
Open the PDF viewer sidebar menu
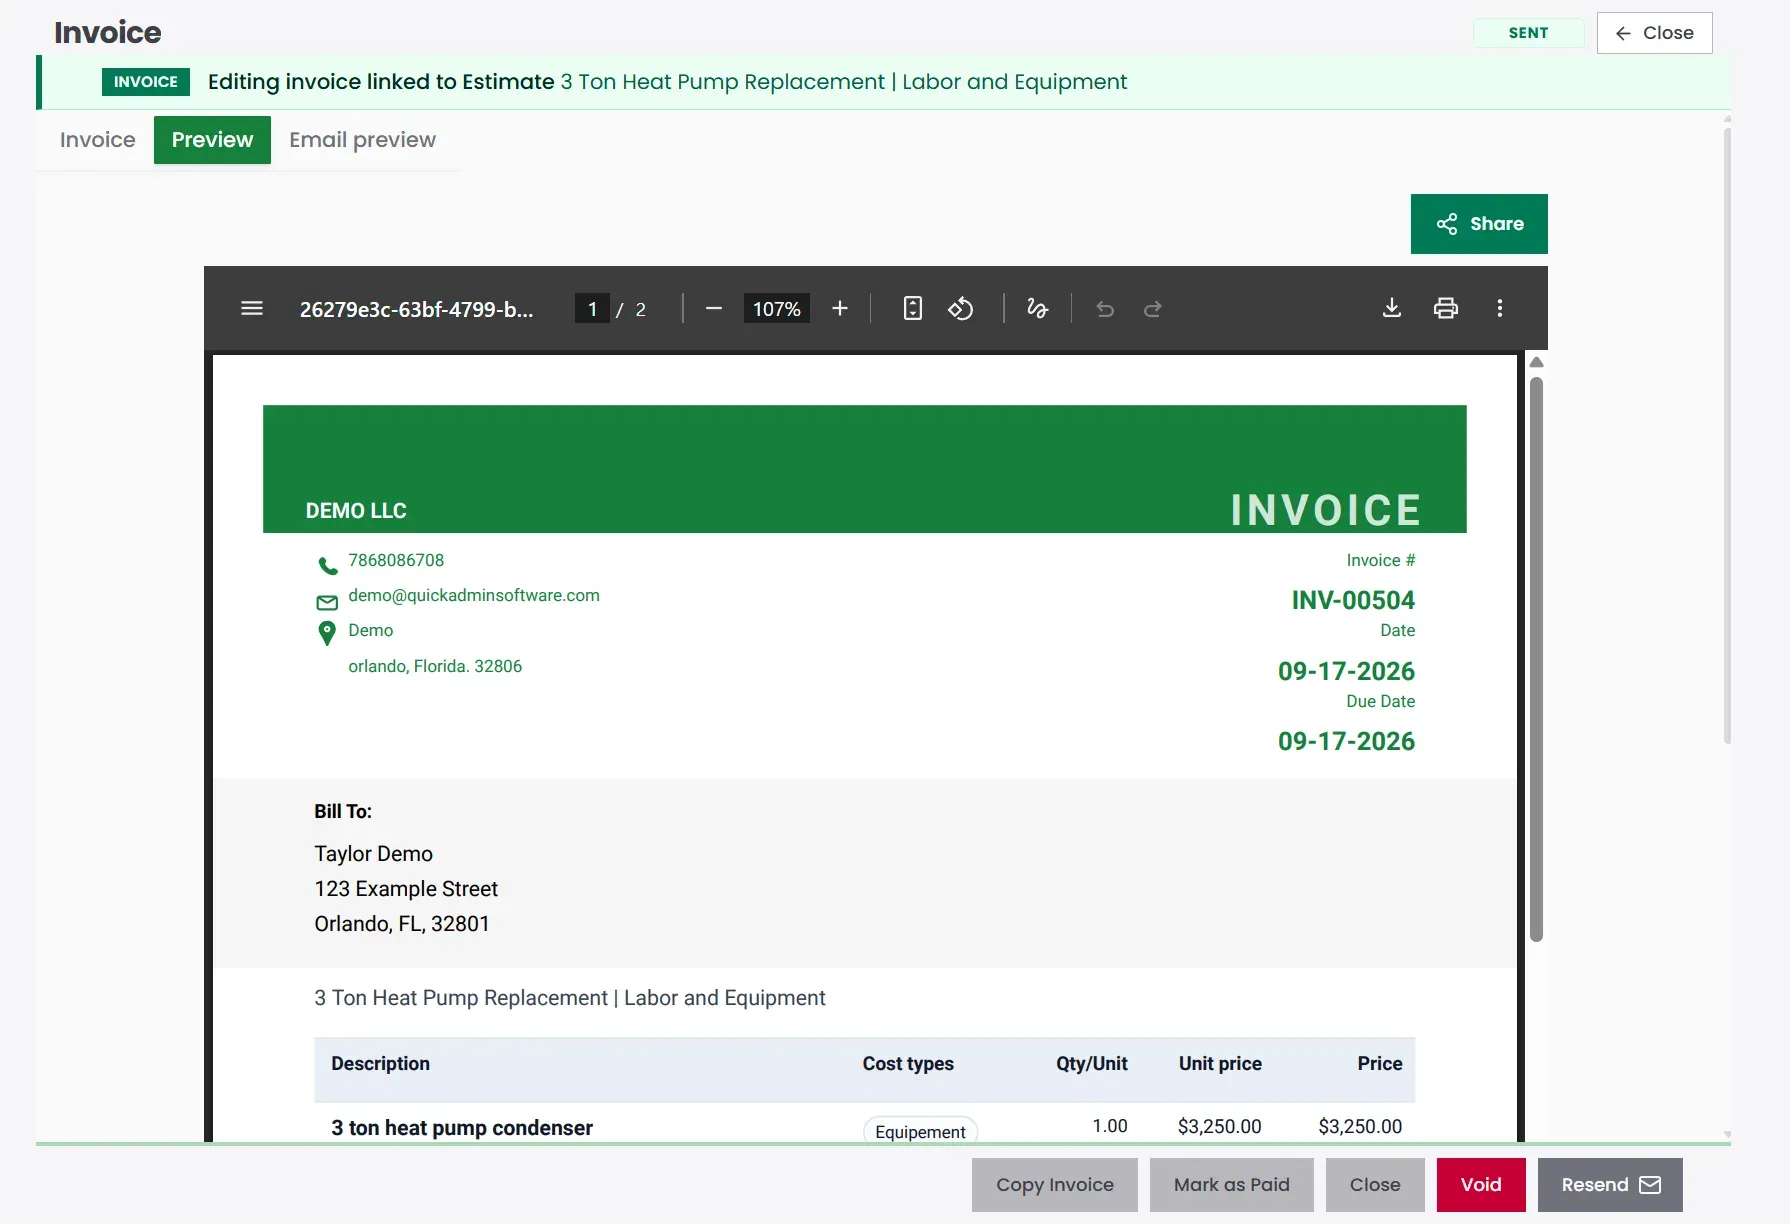(252, 309)
